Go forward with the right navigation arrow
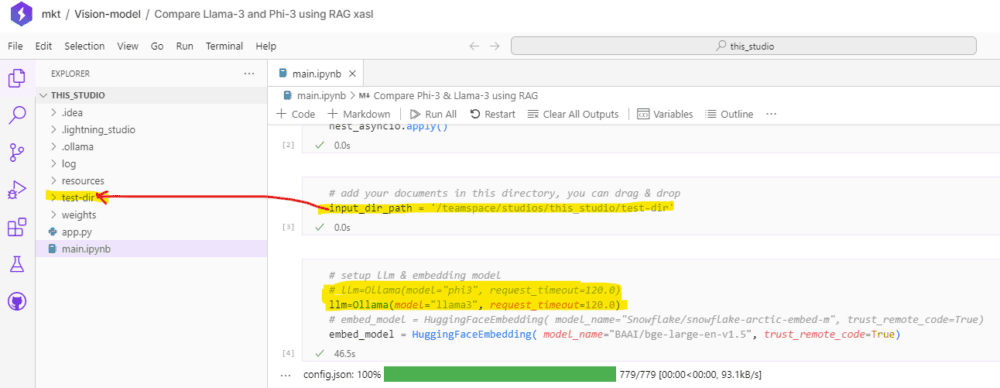 pos(494,46)
